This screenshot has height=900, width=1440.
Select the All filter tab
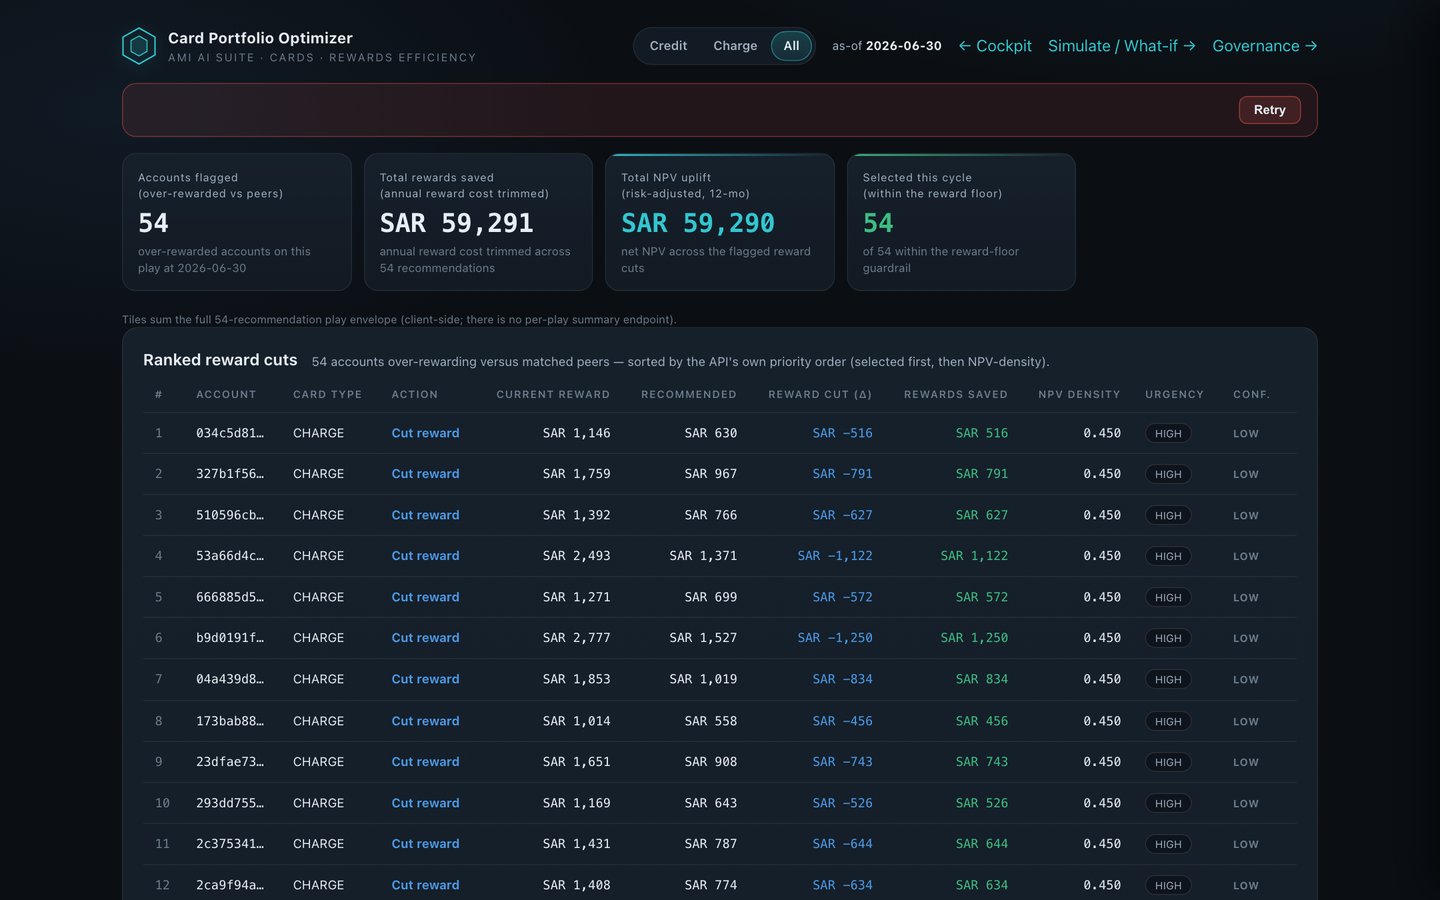tap(791, 46)
